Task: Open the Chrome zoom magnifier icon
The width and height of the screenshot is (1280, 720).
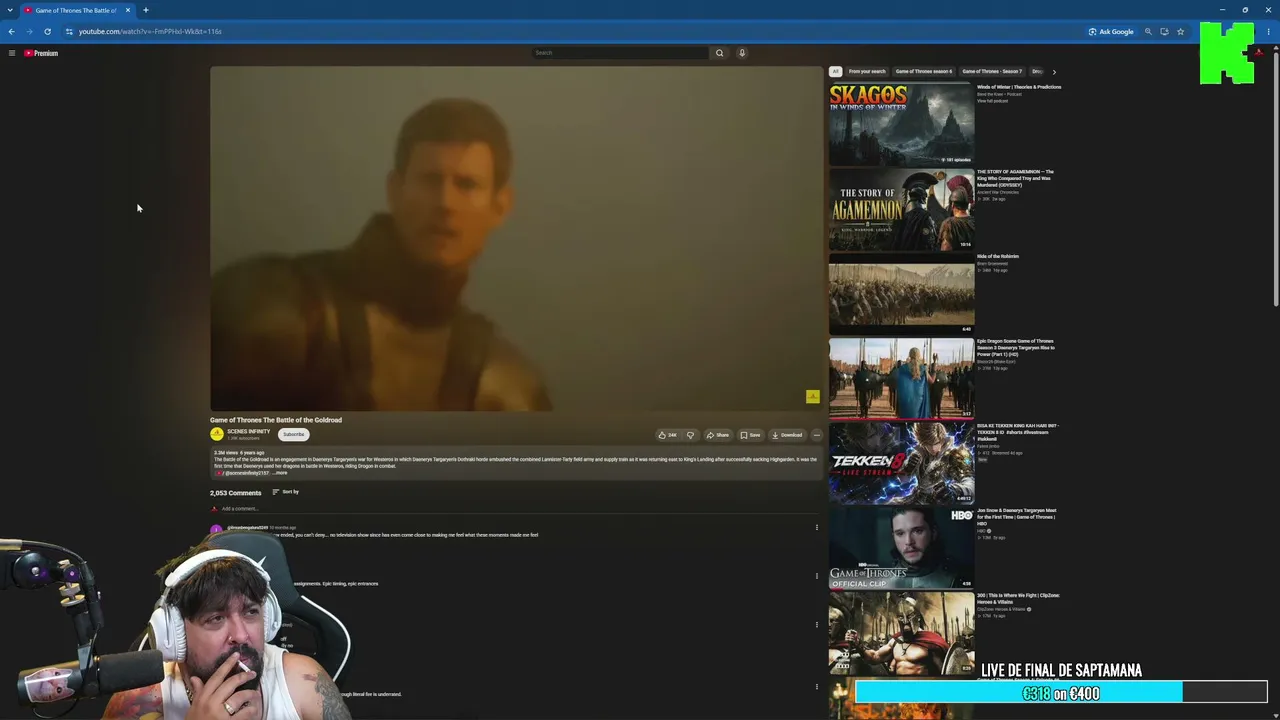Action: click(x=1148, y=31)
